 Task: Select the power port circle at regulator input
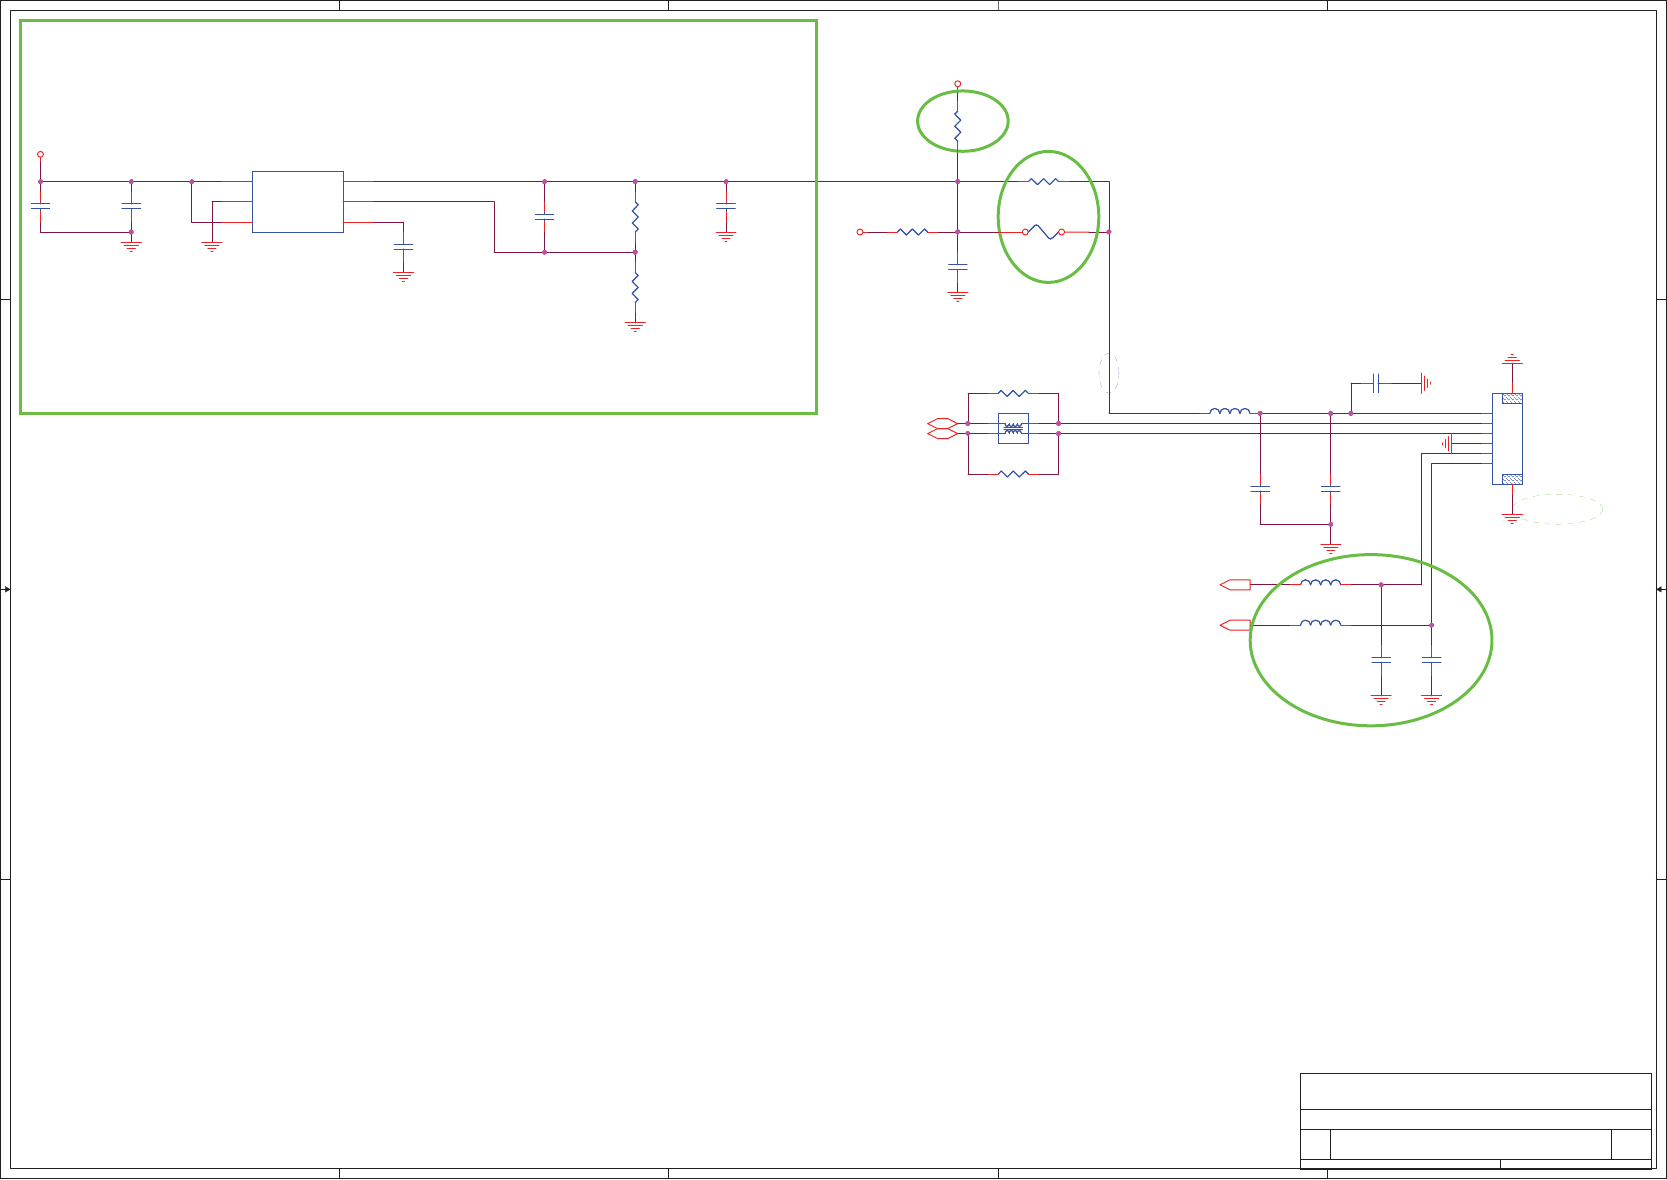pos(40,154)
